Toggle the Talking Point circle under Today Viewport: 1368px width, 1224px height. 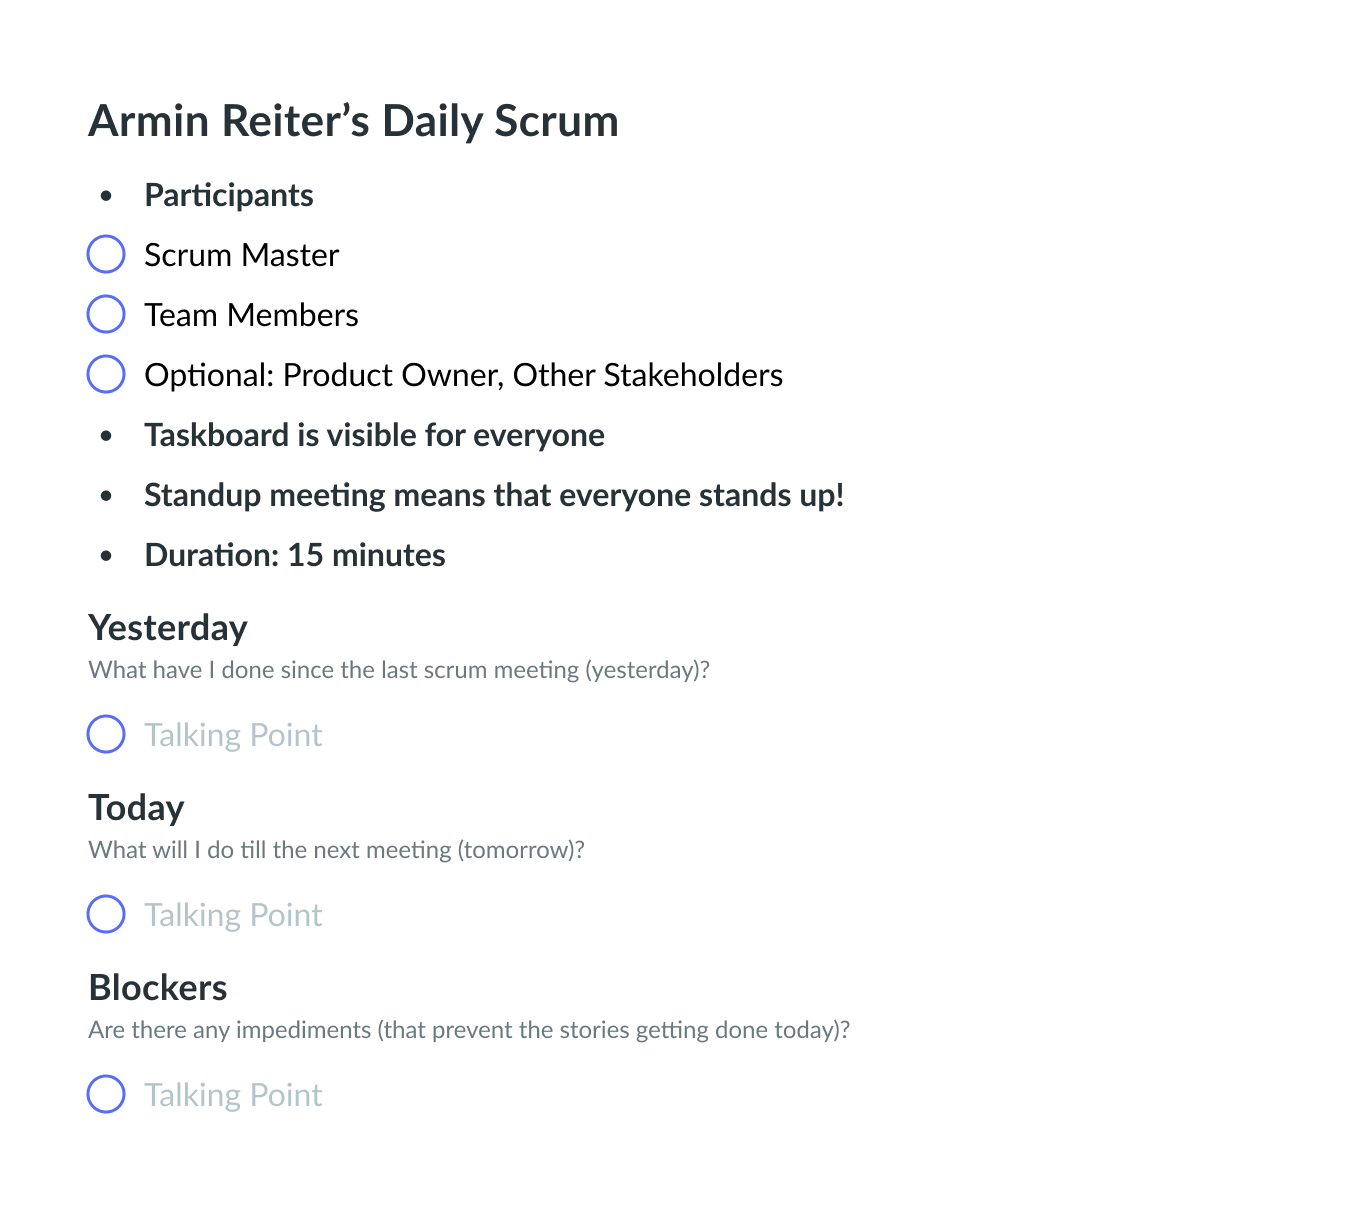point(106,914)
